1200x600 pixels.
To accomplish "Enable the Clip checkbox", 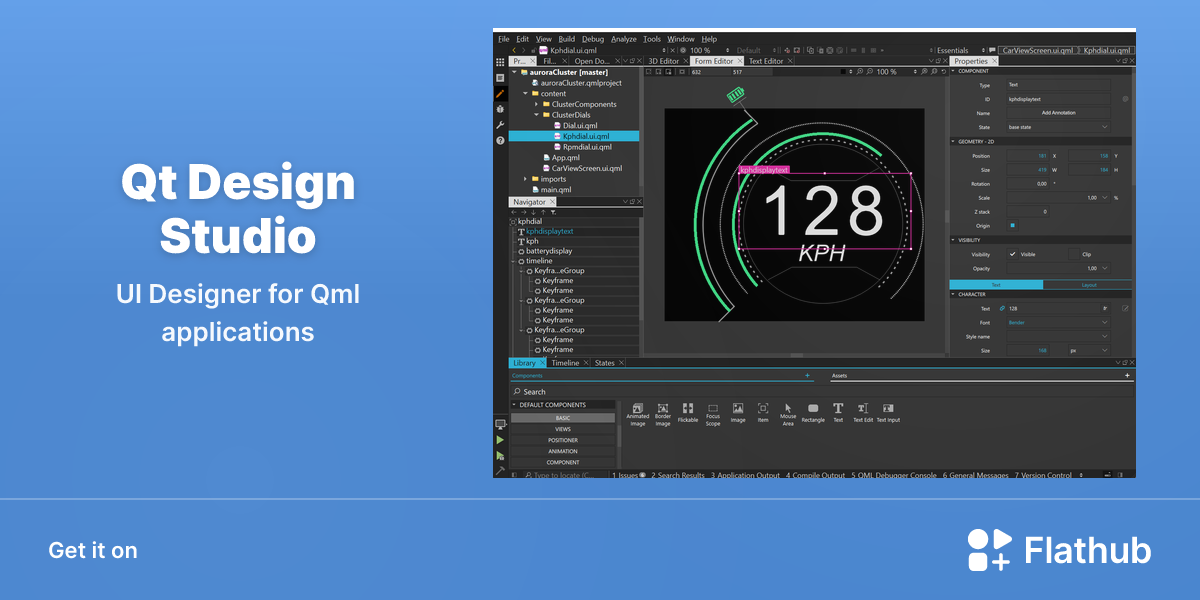I will [x=1072, y=254].
